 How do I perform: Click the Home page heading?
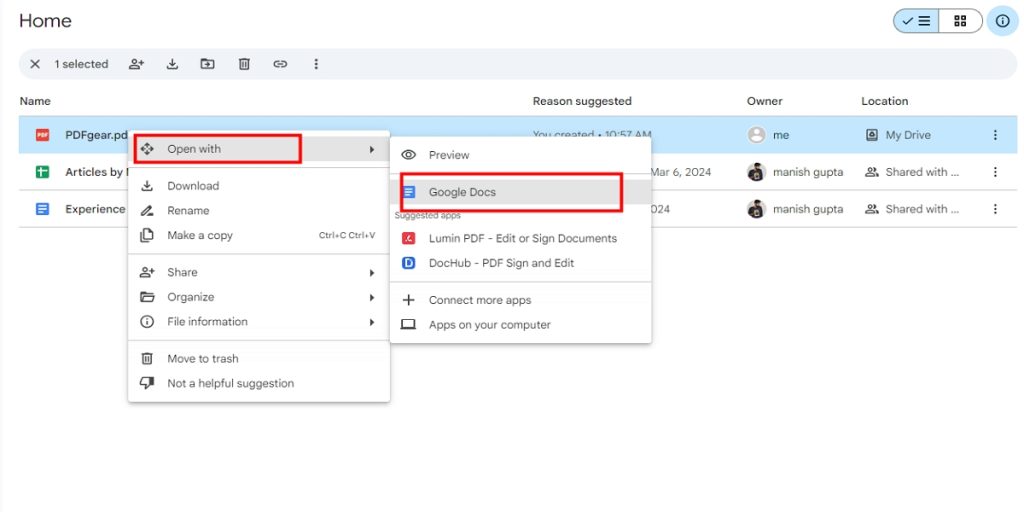coord(45,21)
